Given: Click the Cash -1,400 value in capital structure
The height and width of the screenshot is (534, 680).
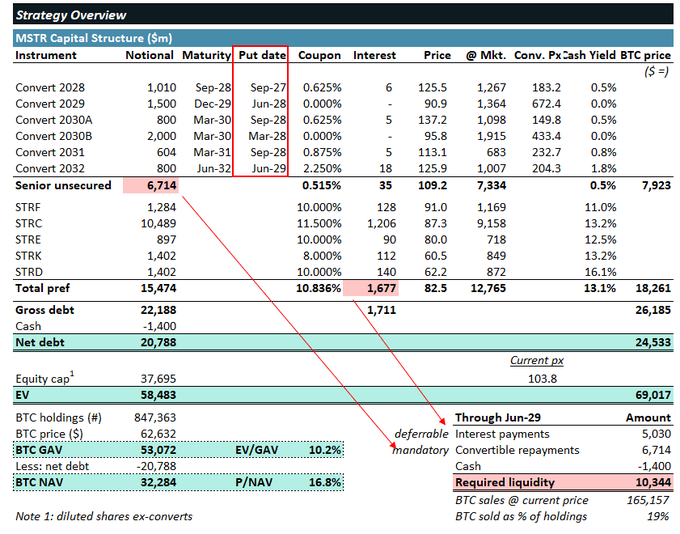Looking at the screenshot, I should click(160, 326).
